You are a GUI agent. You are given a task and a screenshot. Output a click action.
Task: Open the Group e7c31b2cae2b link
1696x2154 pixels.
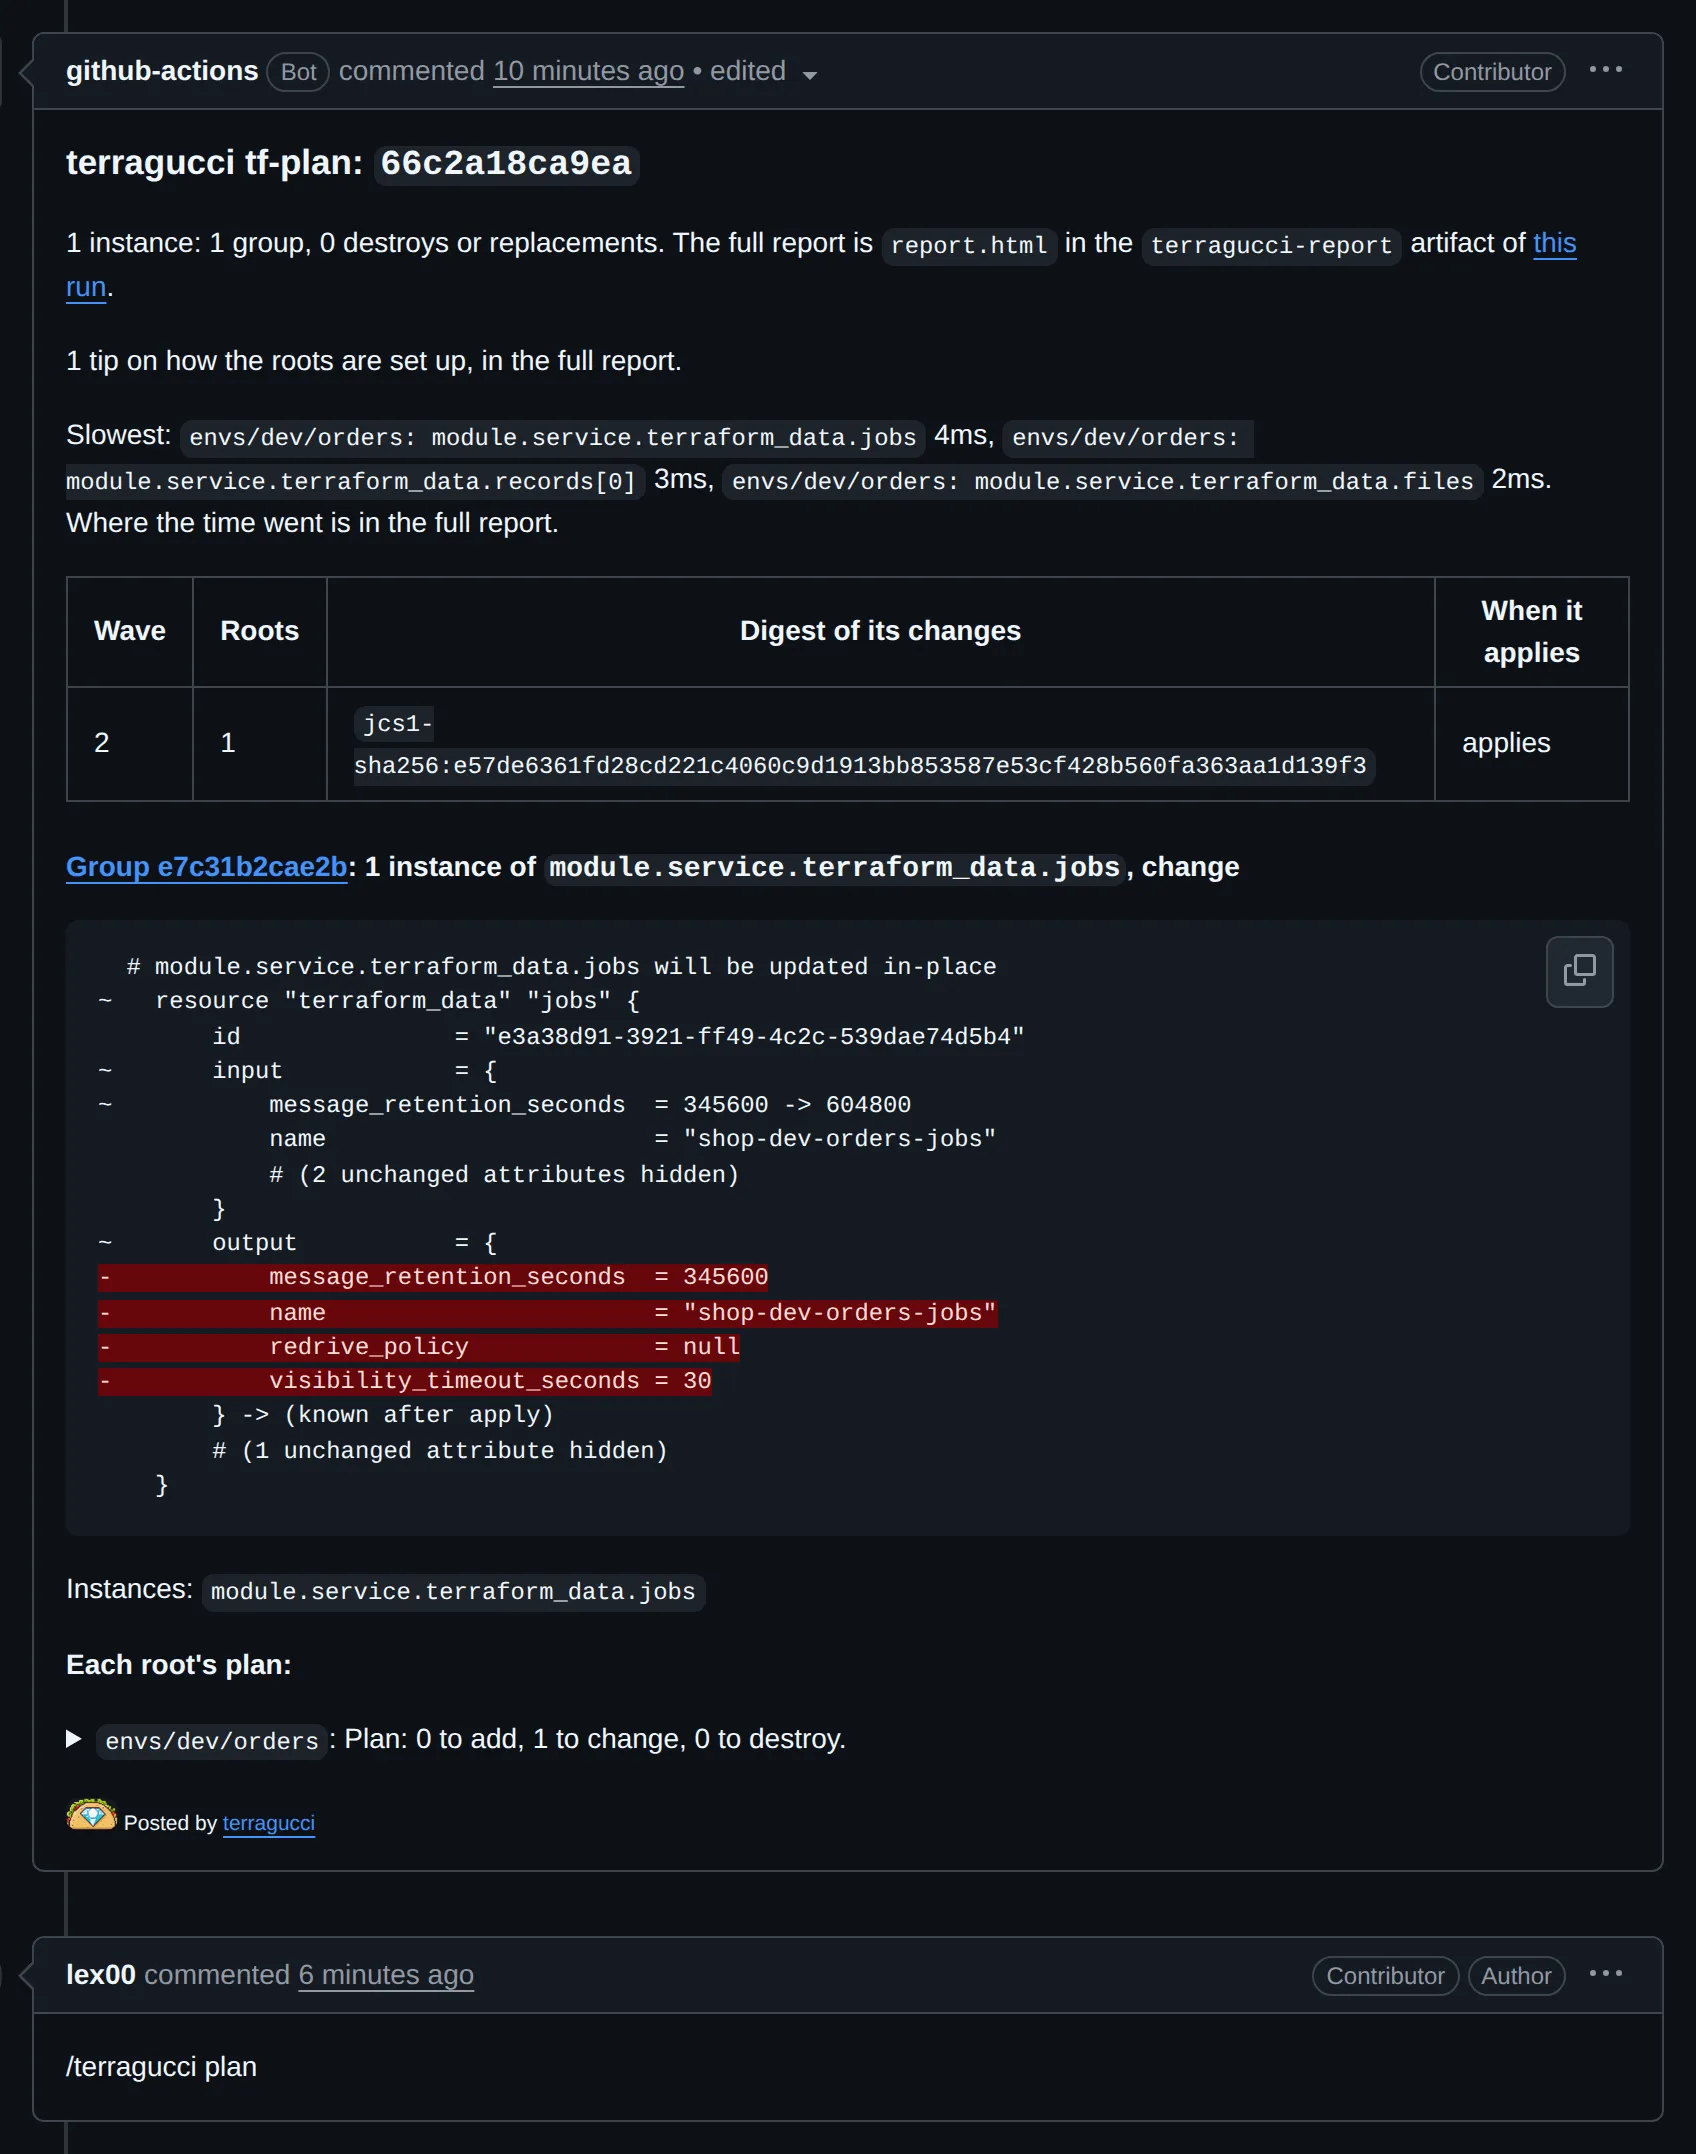206,867
